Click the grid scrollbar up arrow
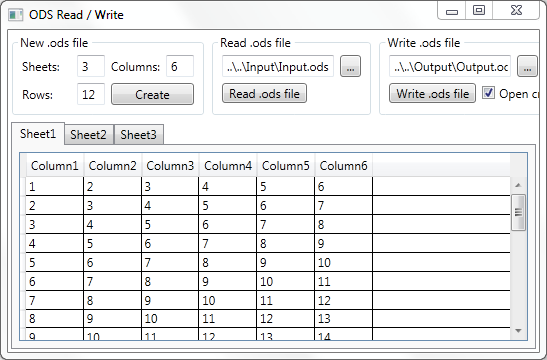Screen dimensions: 547x360 coord(518,185)
